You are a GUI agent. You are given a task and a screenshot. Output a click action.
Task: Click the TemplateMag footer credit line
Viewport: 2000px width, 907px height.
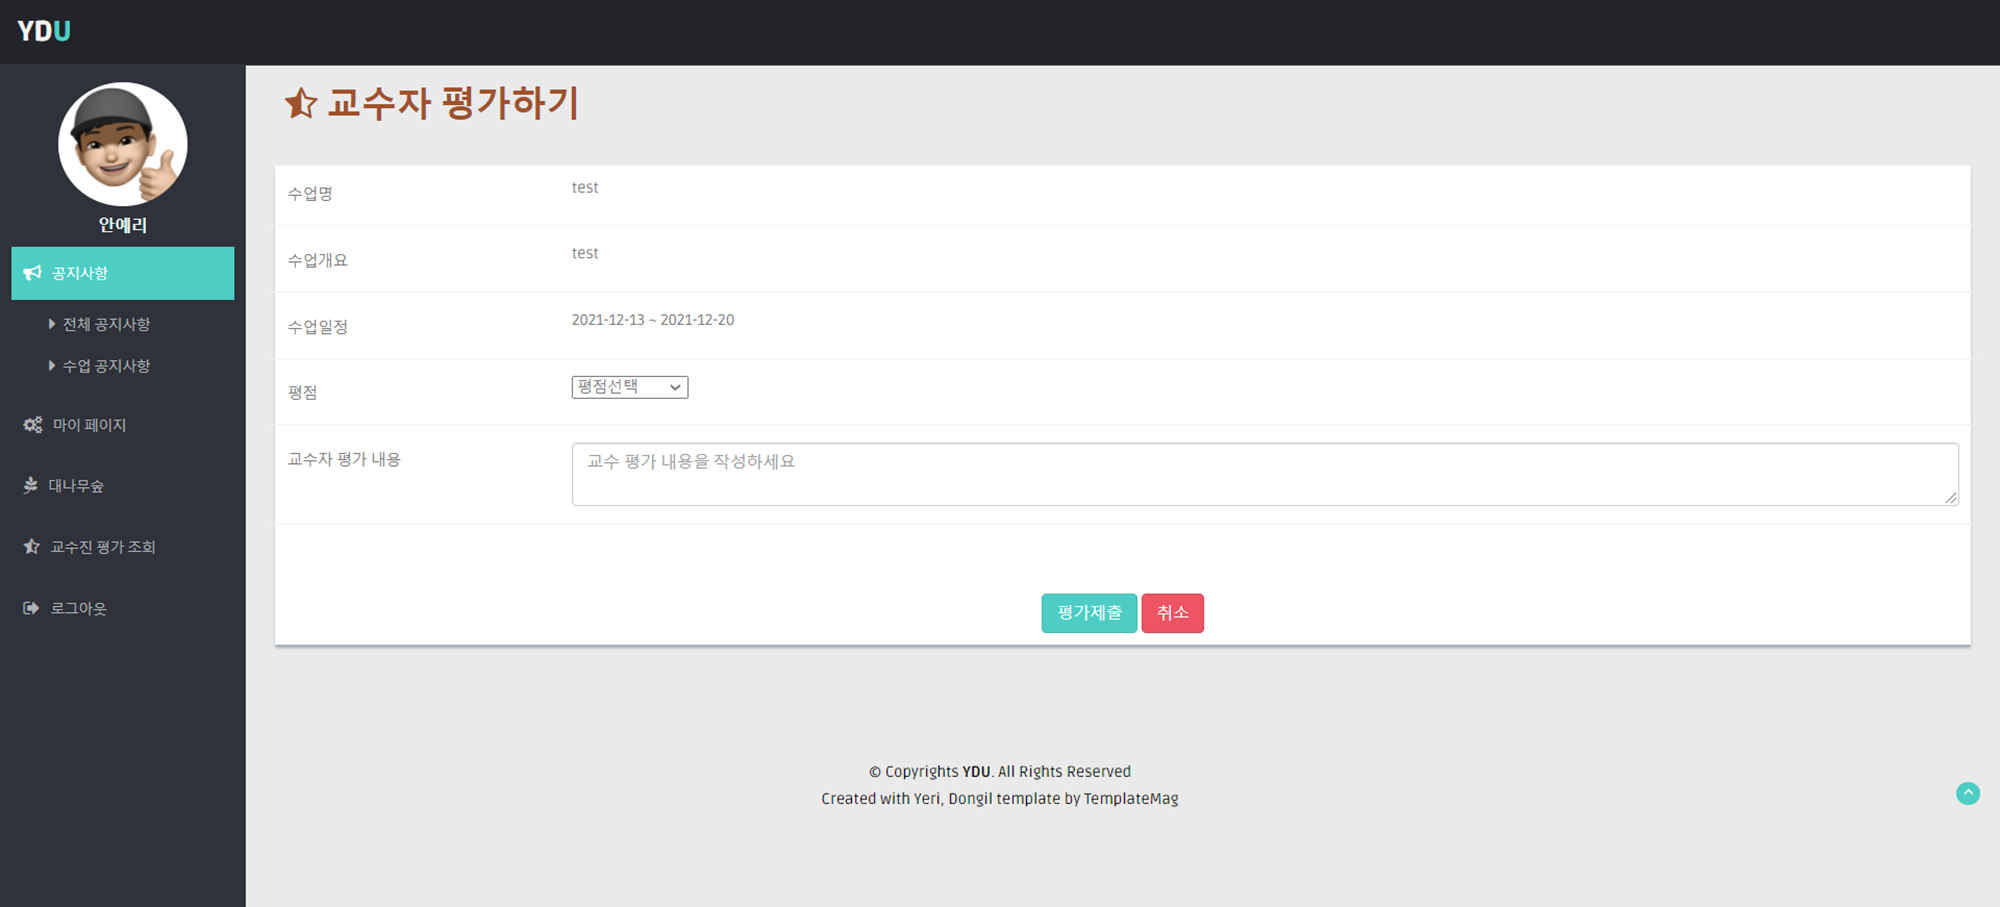click(1000, 798)
